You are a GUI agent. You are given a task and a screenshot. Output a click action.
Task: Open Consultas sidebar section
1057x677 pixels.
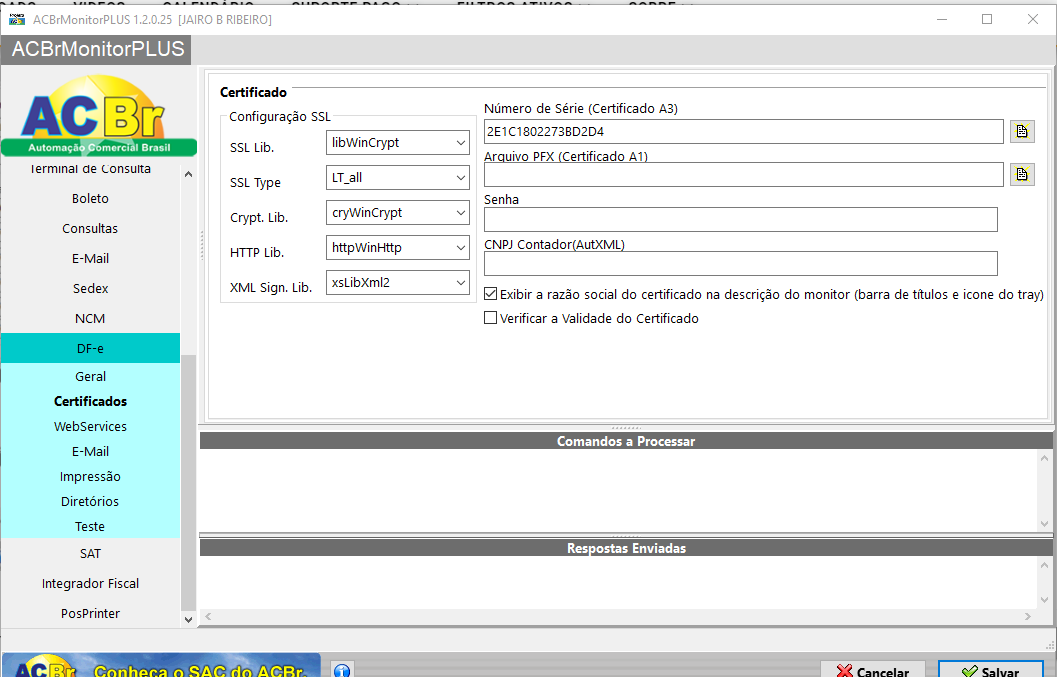click(90, 229)
